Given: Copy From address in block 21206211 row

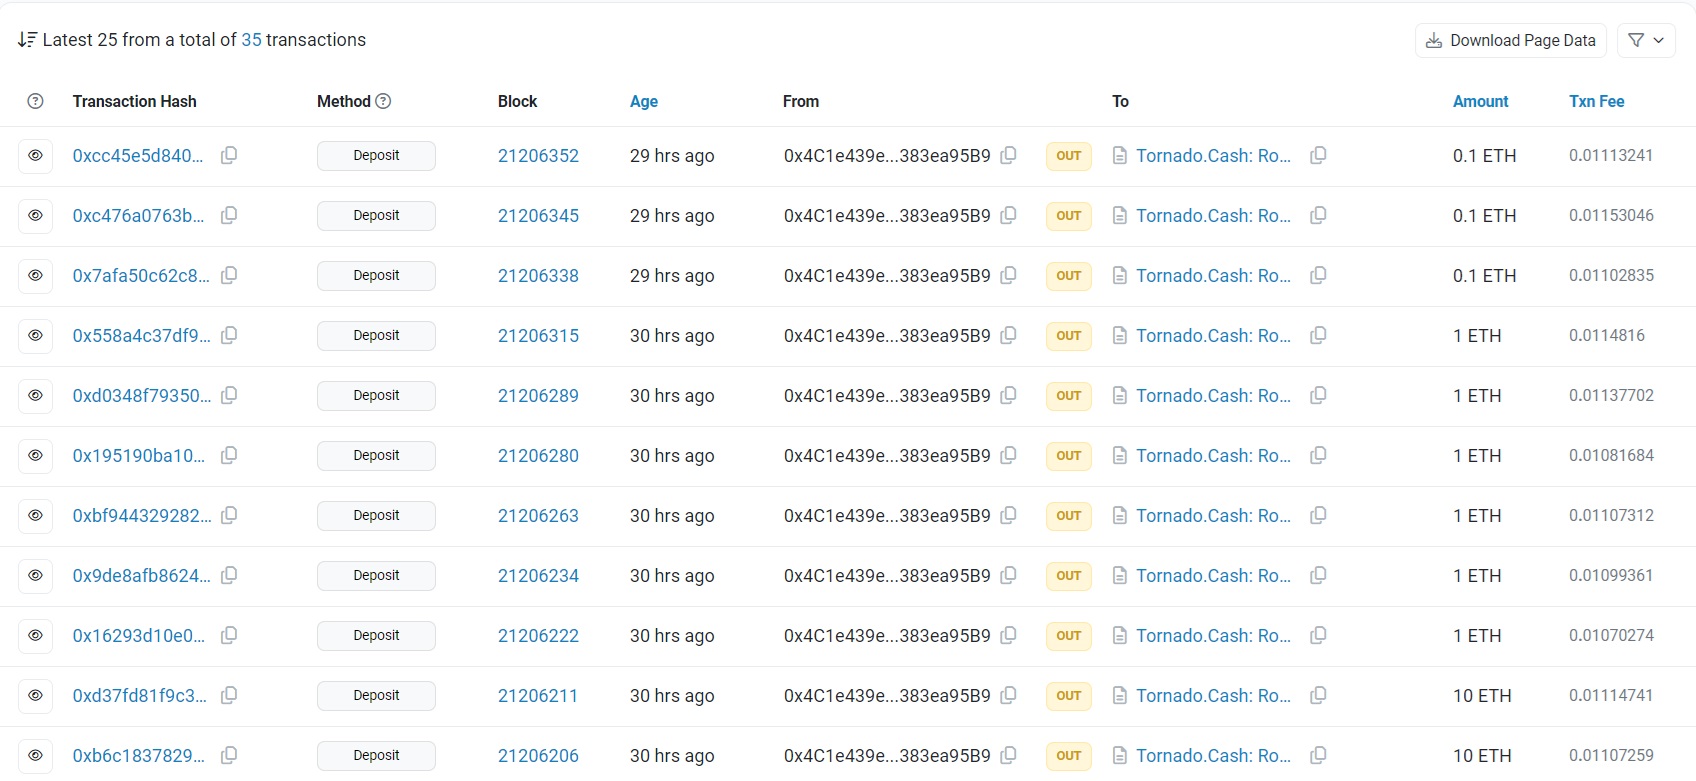Looking at the screenshot, I should coord(1009,696).
